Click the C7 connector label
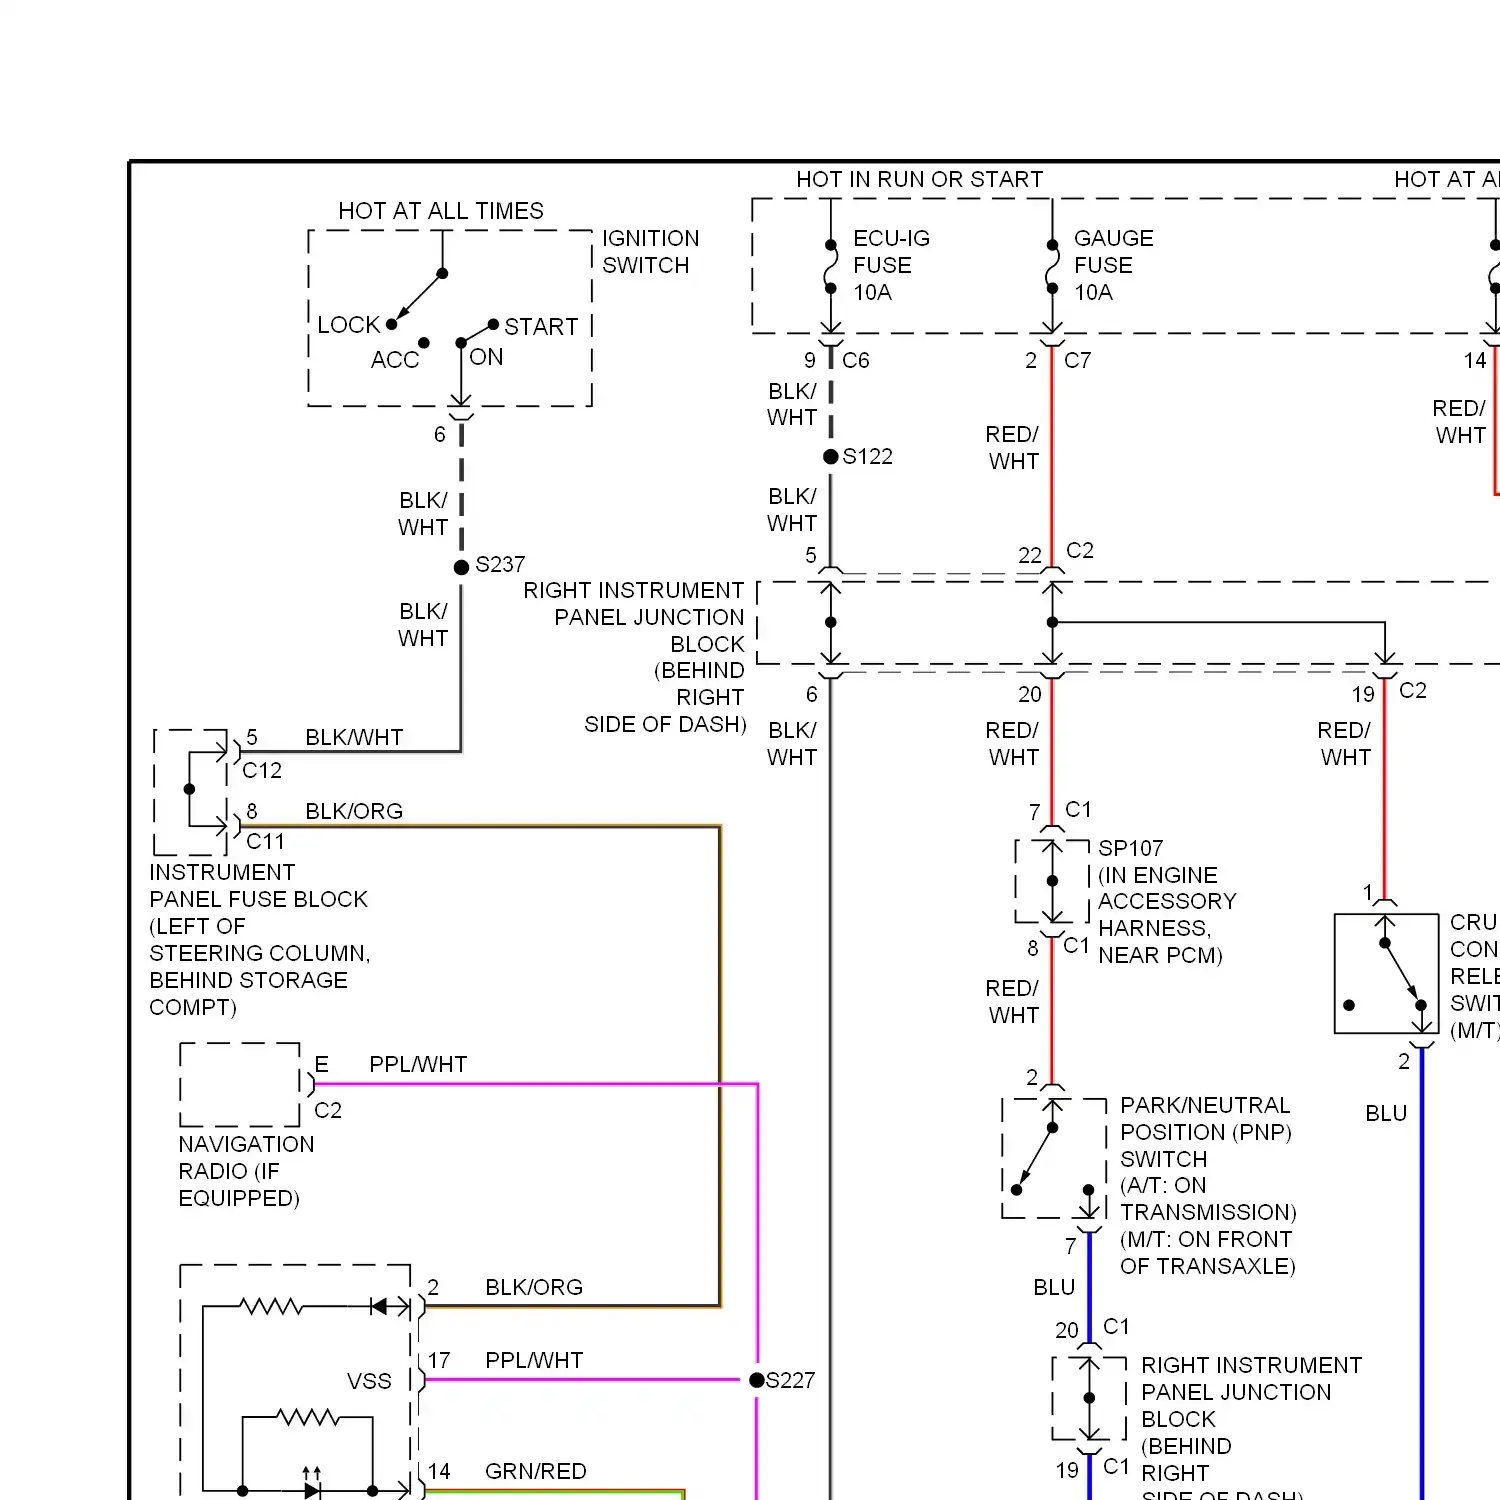Screen dimensions: 1500x1500 (1078, 360)
